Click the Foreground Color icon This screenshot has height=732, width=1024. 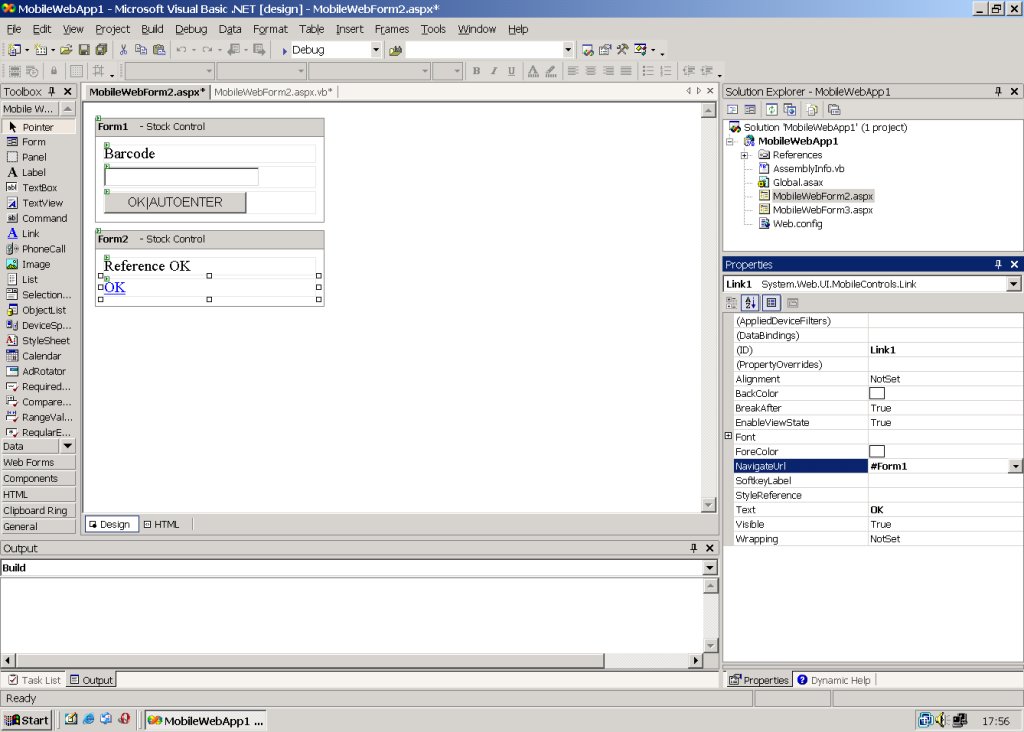click(533, 71)
